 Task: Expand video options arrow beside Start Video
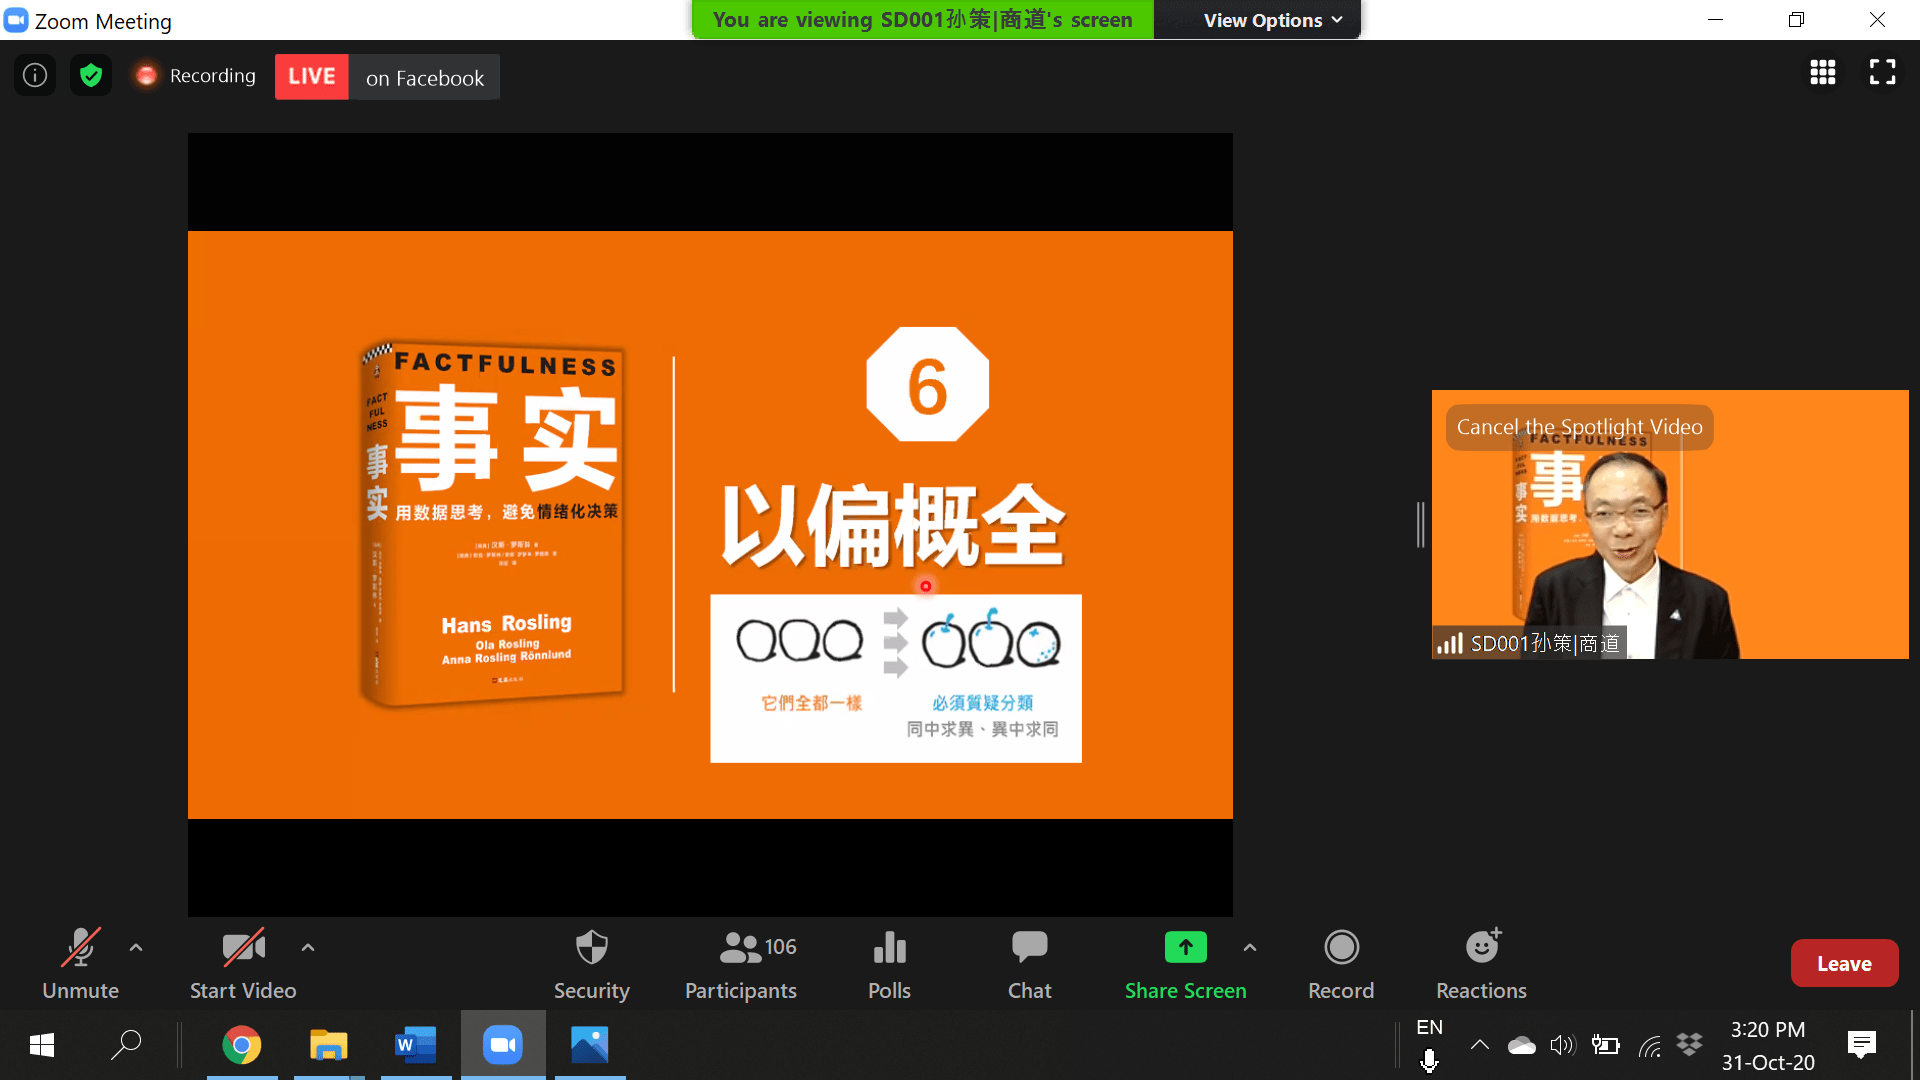(x=308, y=947)
